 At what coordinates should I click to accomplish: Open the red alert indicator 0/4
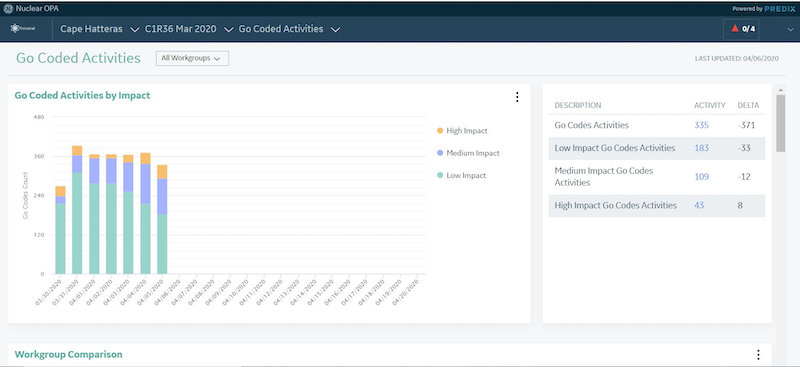coord(741,29)
